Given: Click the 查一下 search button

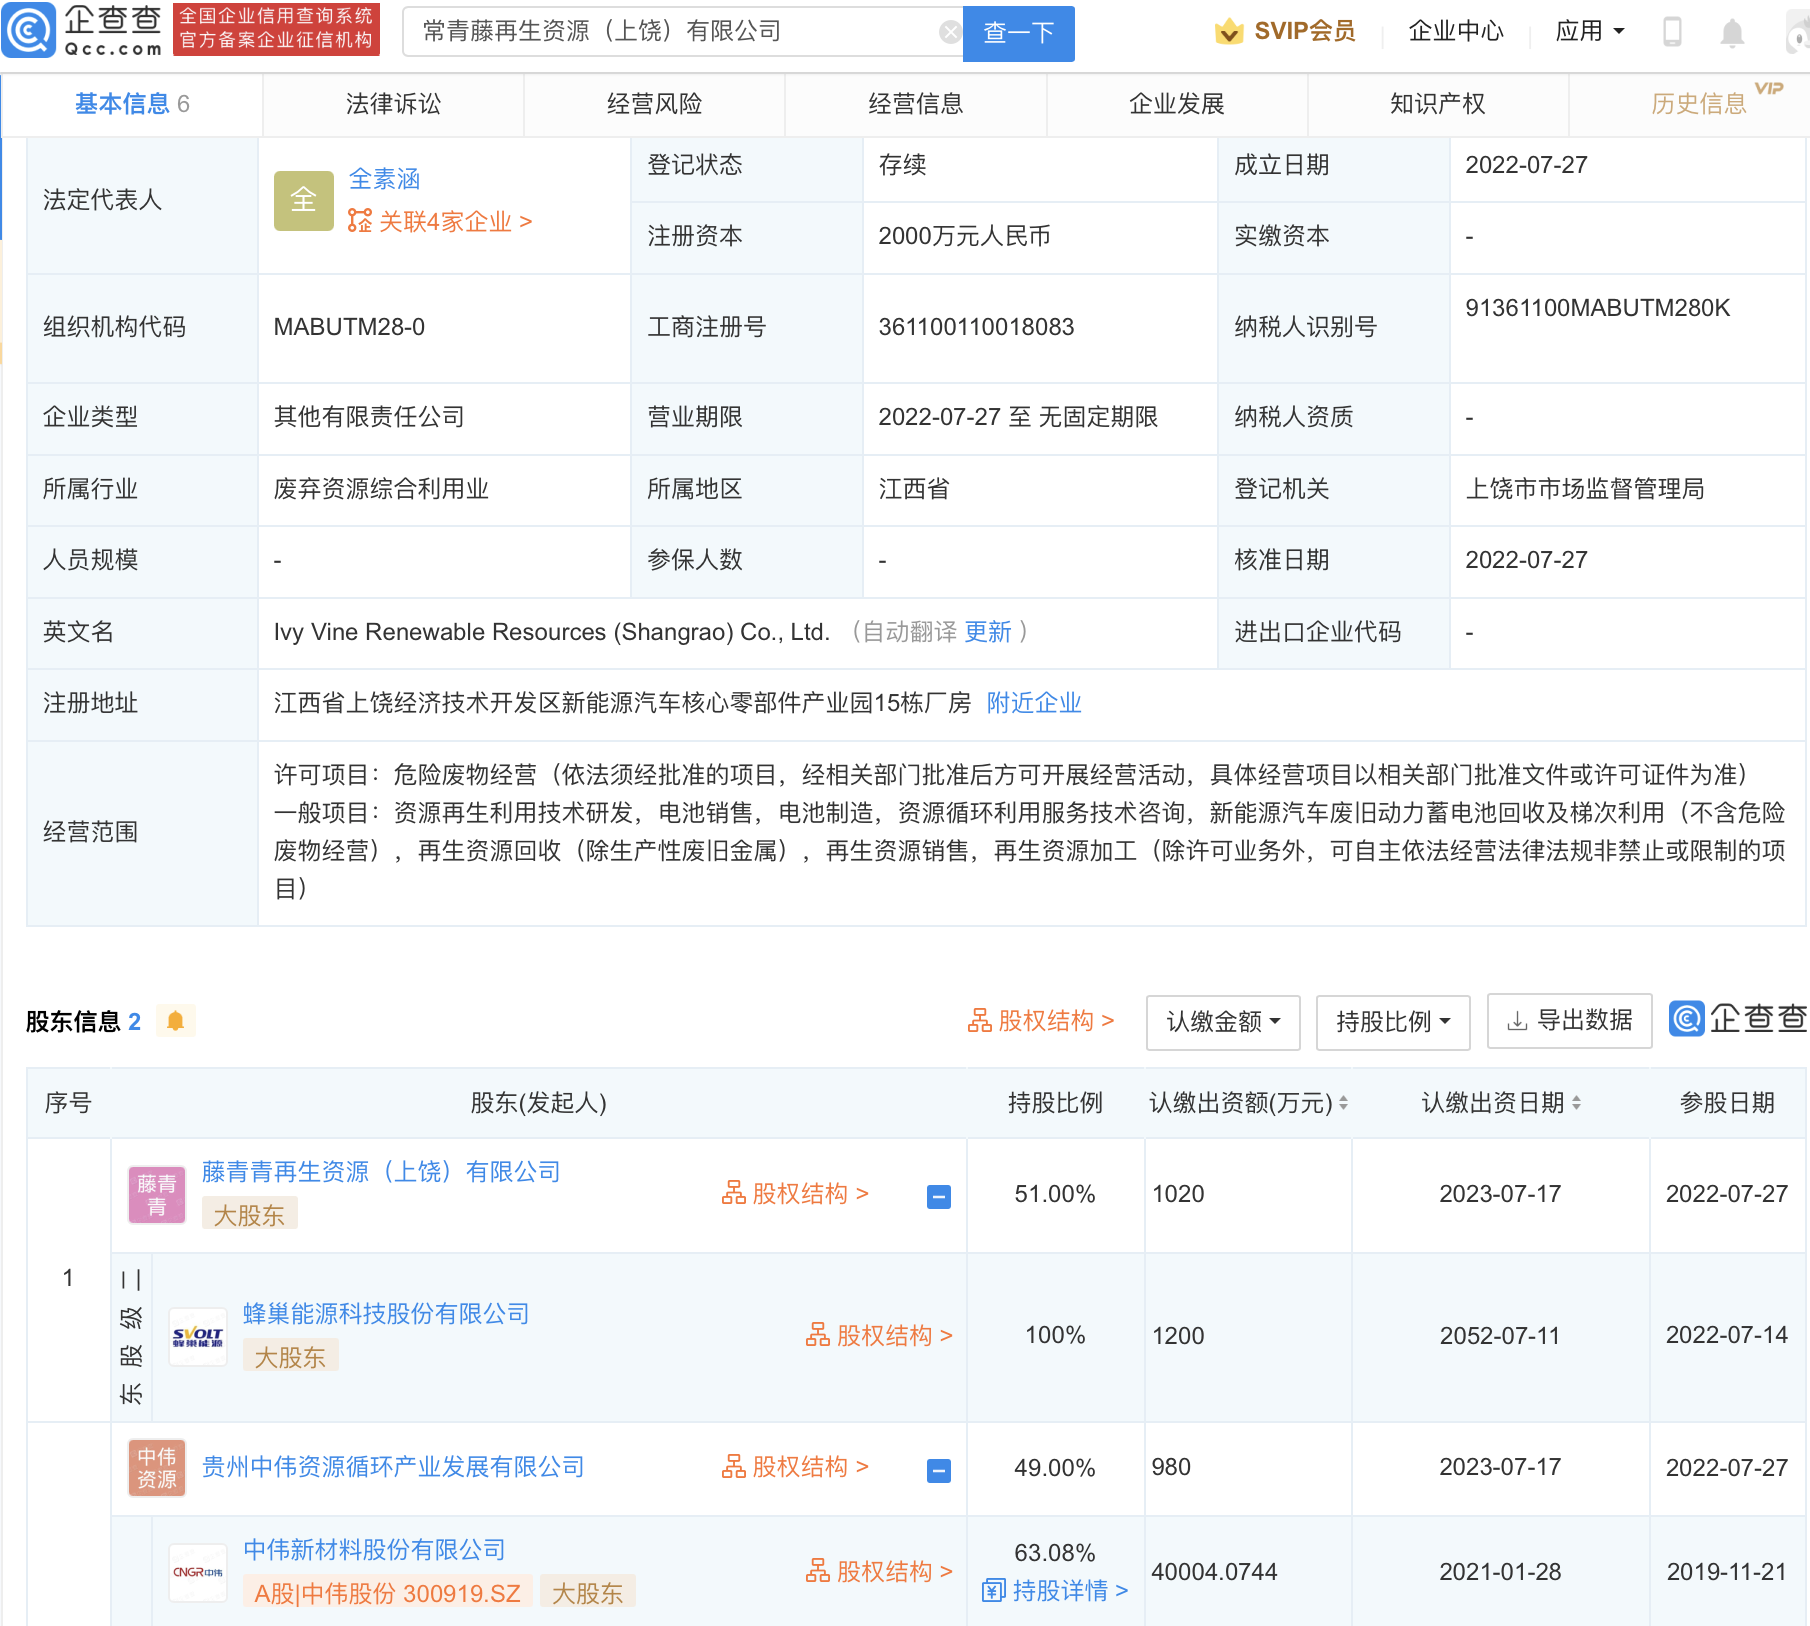Looking at the screenshot, I should tap(1018, 33).
